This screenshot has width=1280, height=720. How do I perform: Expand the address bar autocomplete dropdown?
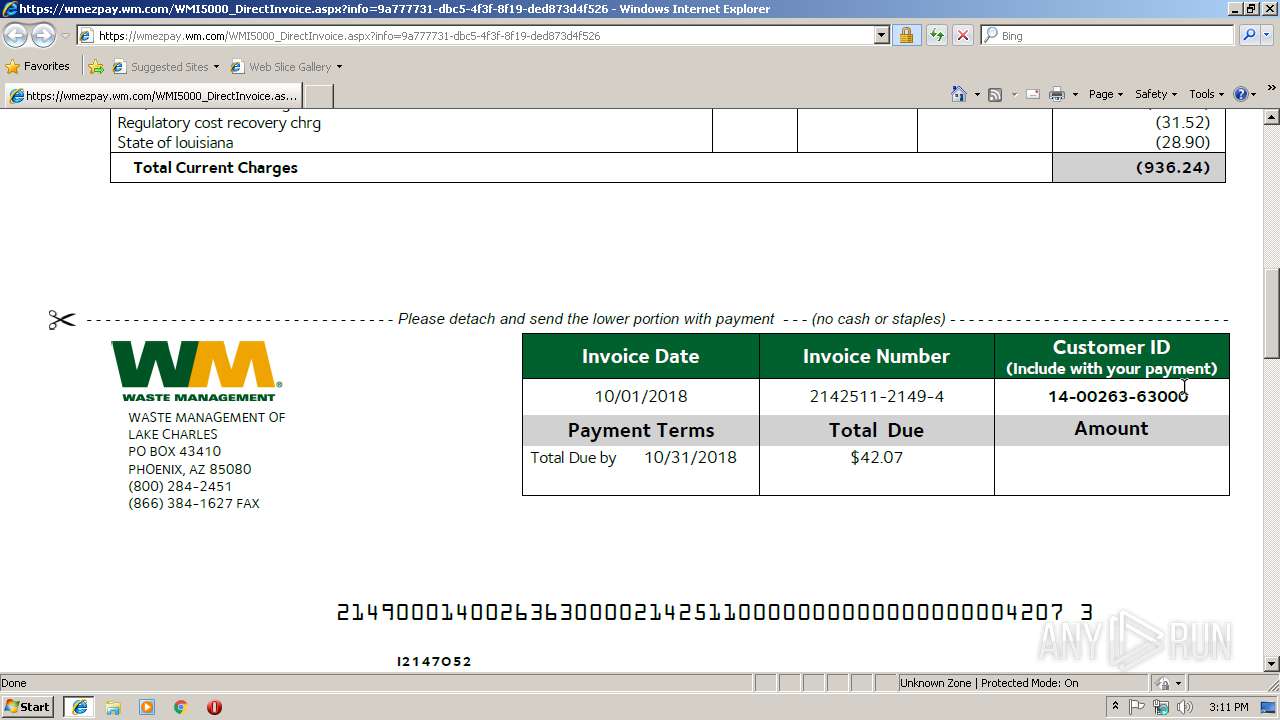pos(881,36)
